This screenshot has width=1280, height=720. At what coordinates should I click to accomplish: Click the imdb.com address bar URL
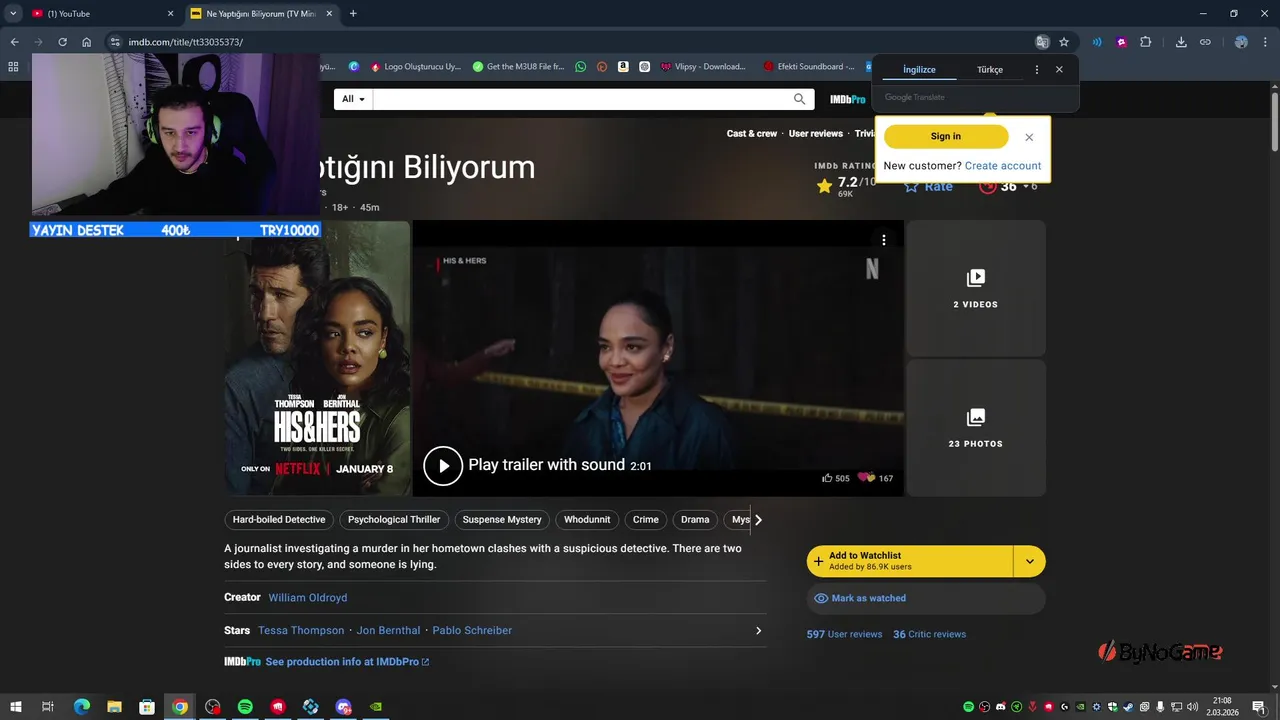click(186, 42)
